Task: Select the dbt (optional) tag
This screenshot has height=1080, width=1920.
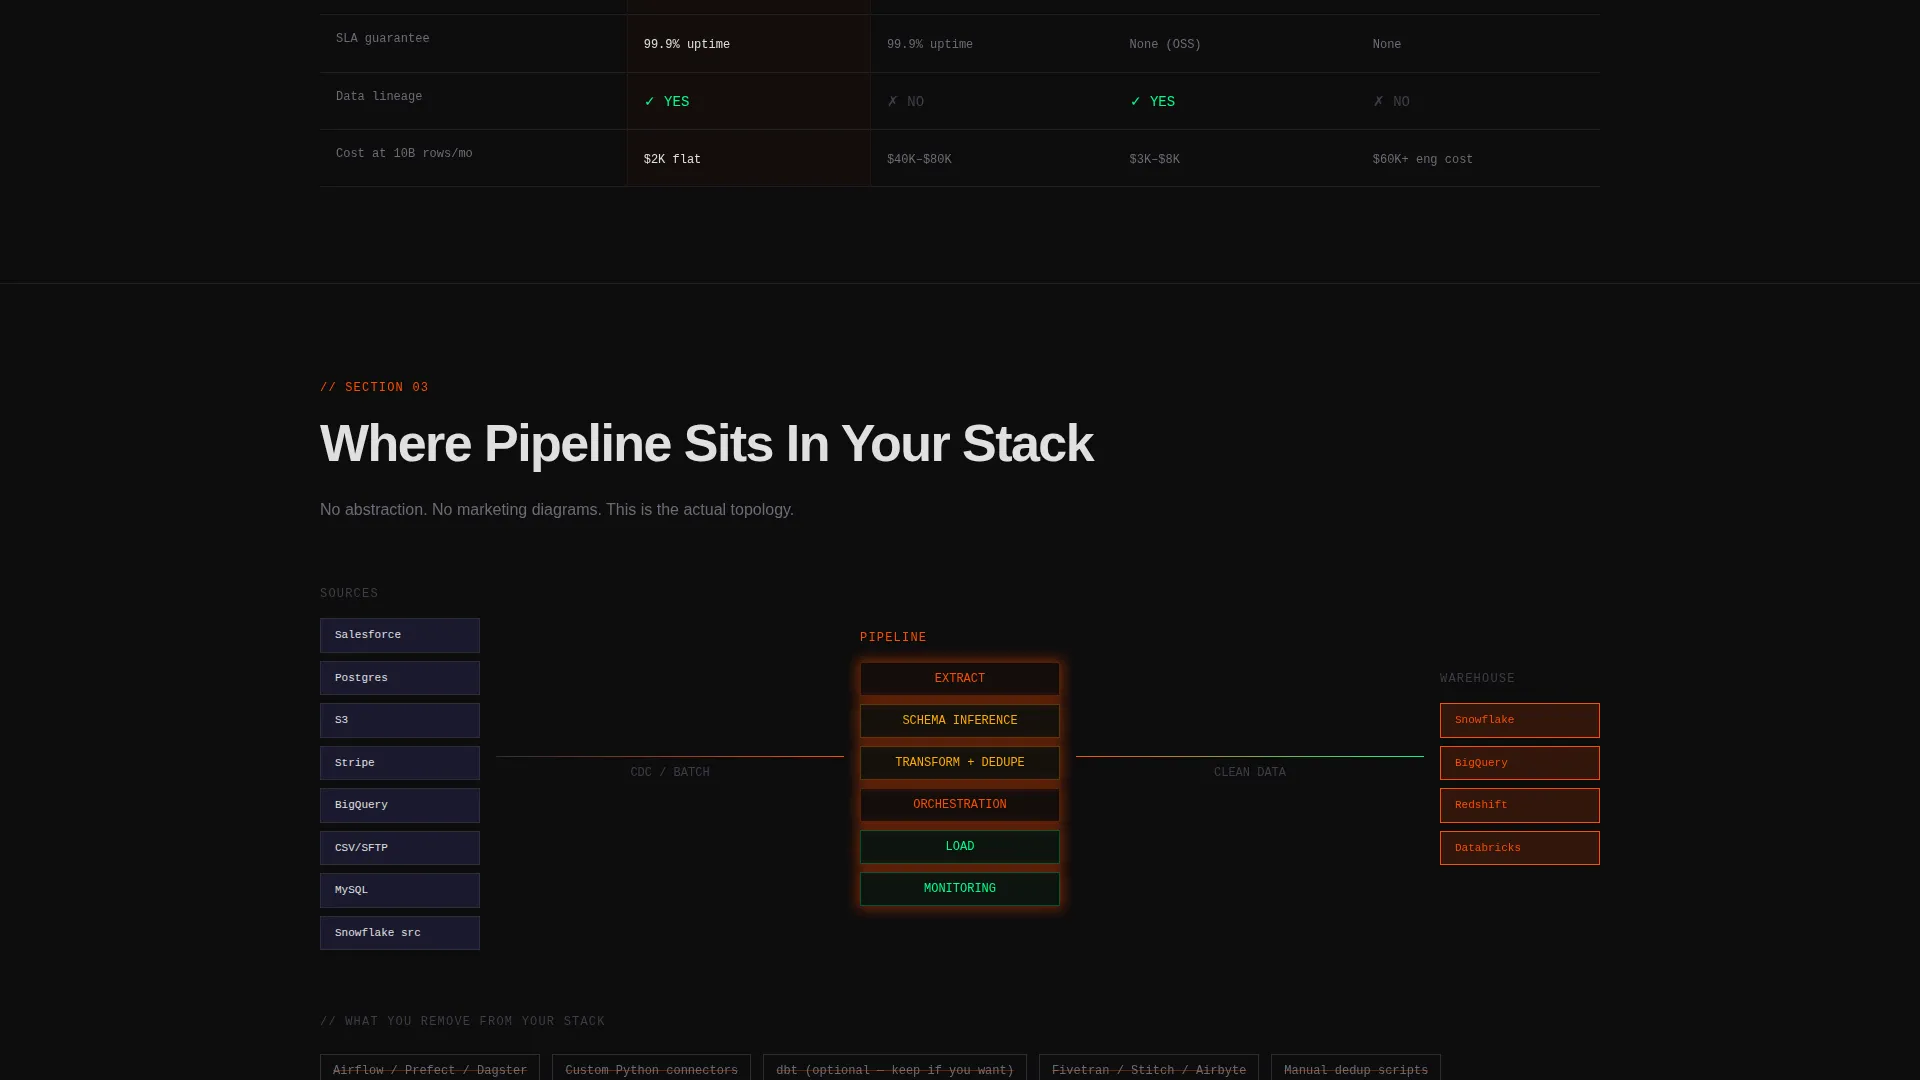Action: pyautogui.click(x=895, y=1068)
